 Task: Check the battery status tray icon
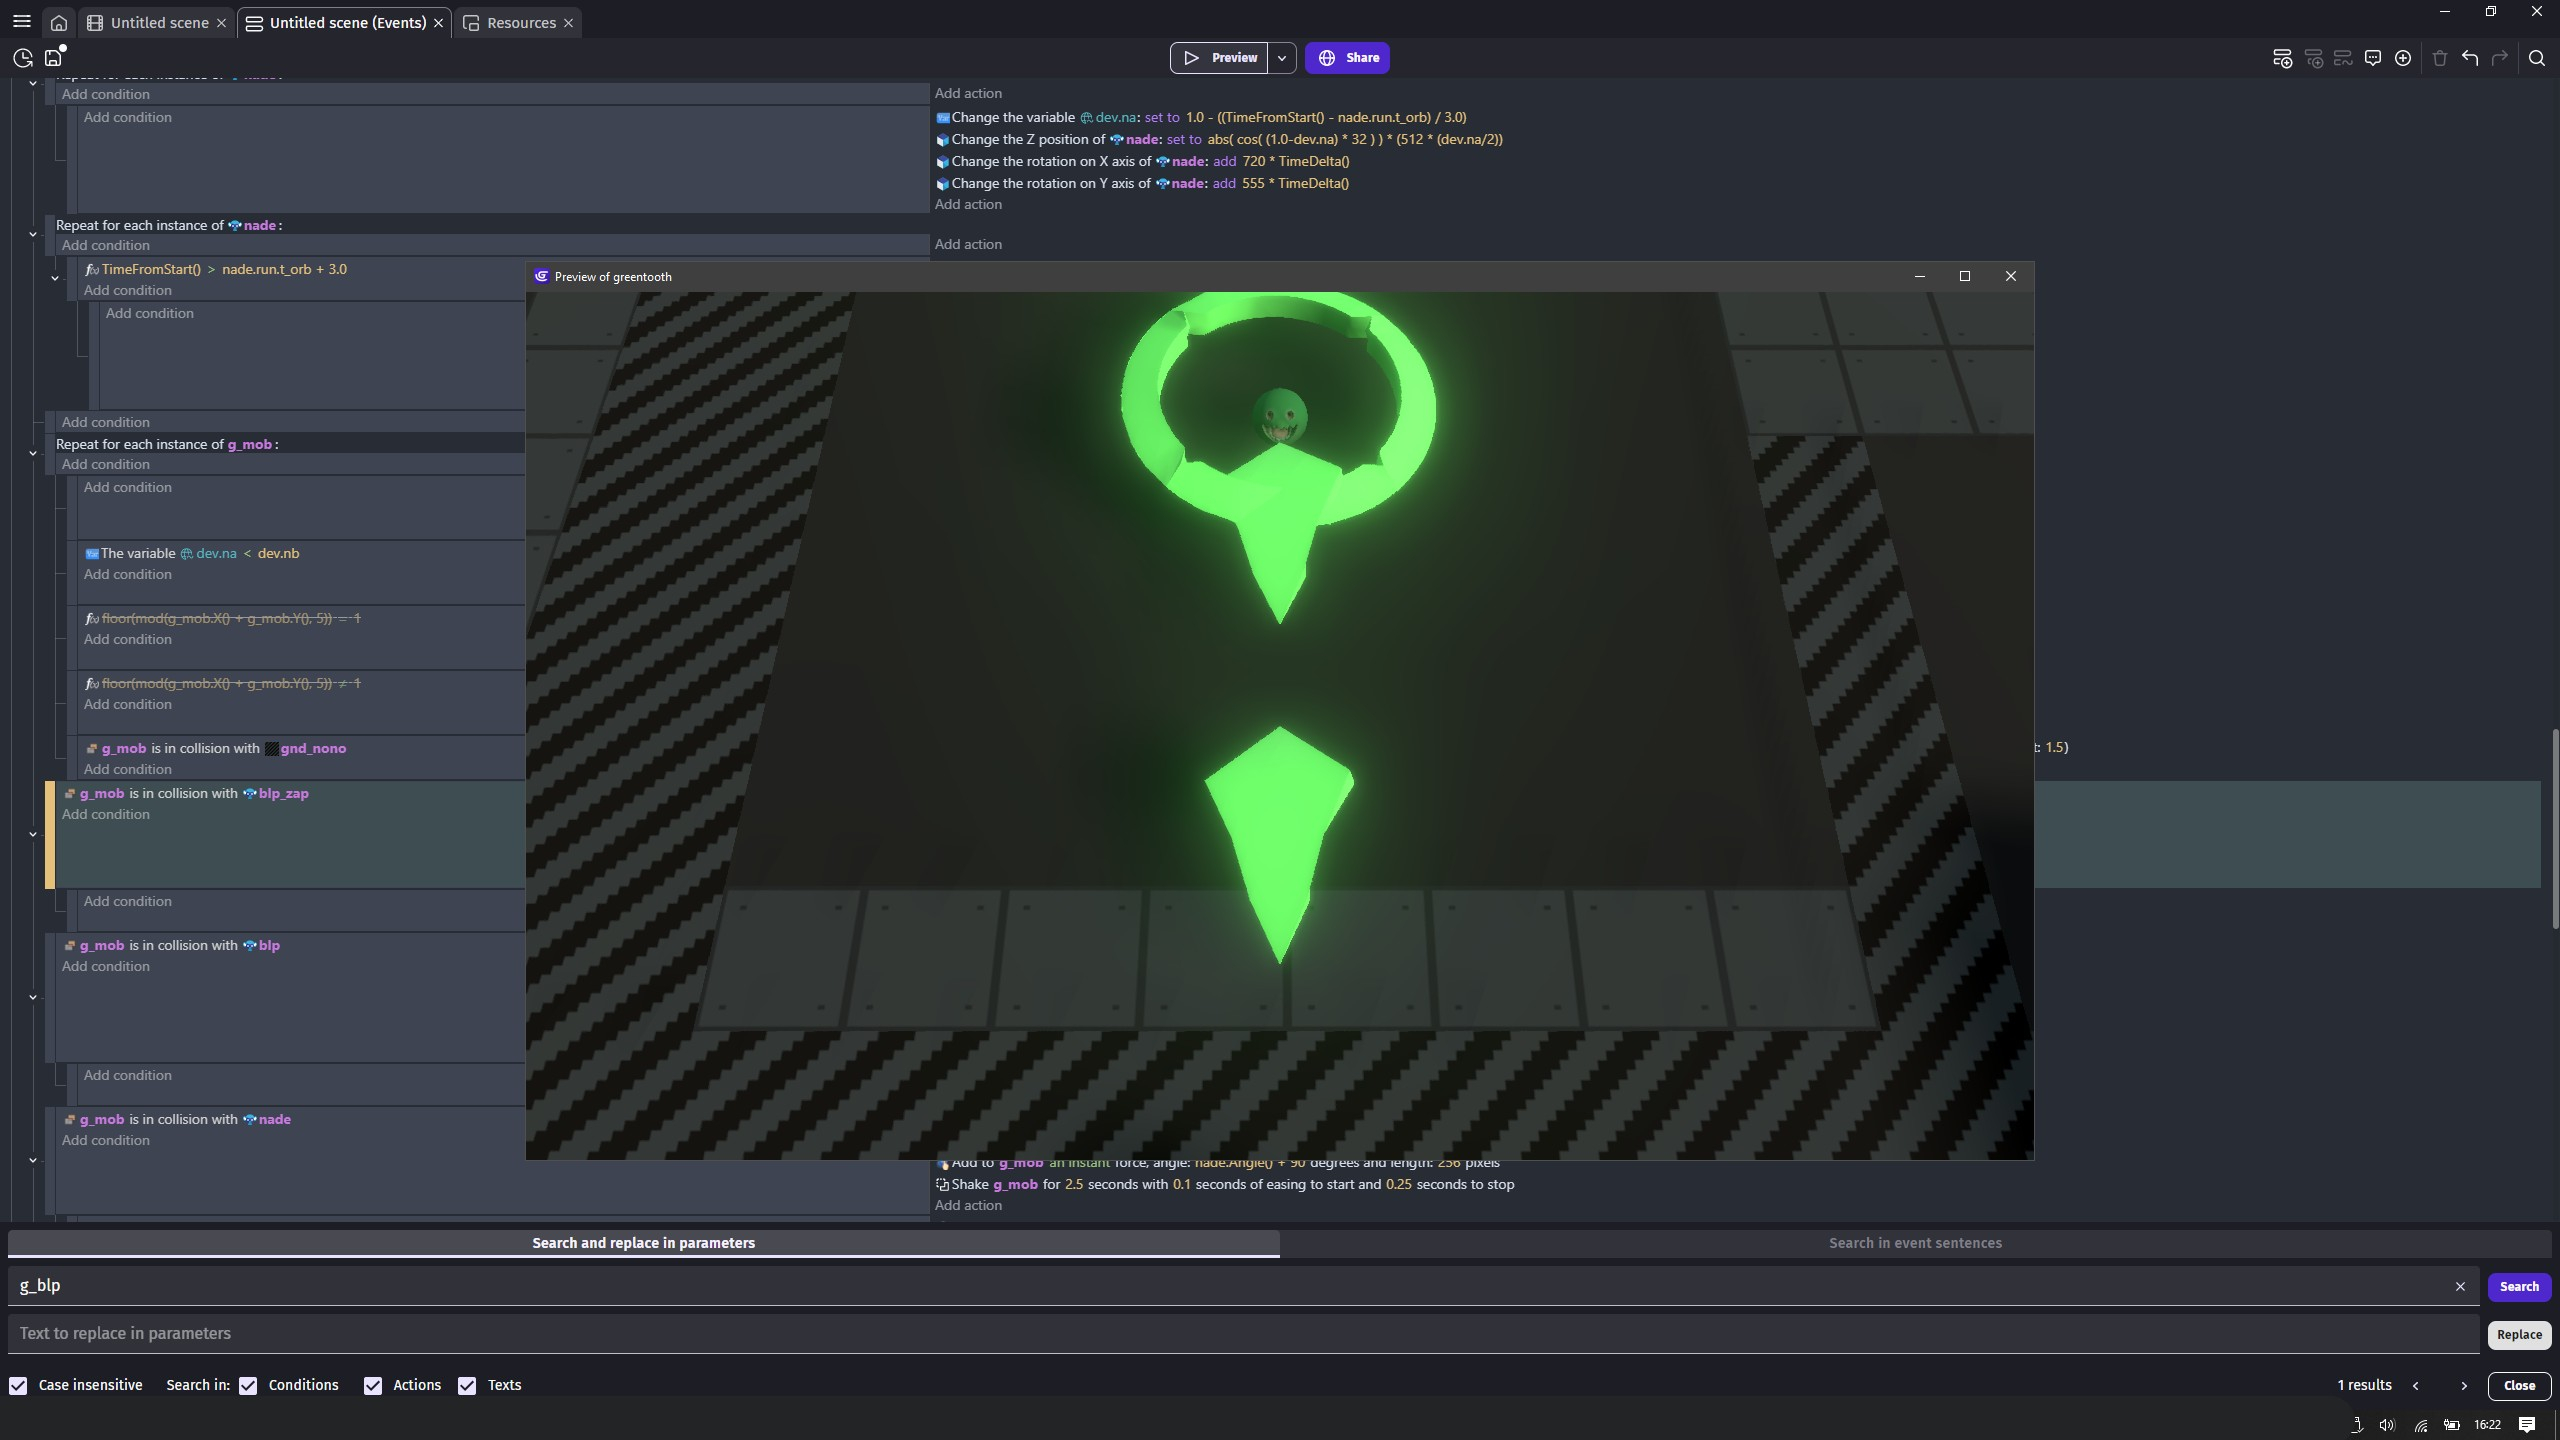[x=2452, y=1425]
